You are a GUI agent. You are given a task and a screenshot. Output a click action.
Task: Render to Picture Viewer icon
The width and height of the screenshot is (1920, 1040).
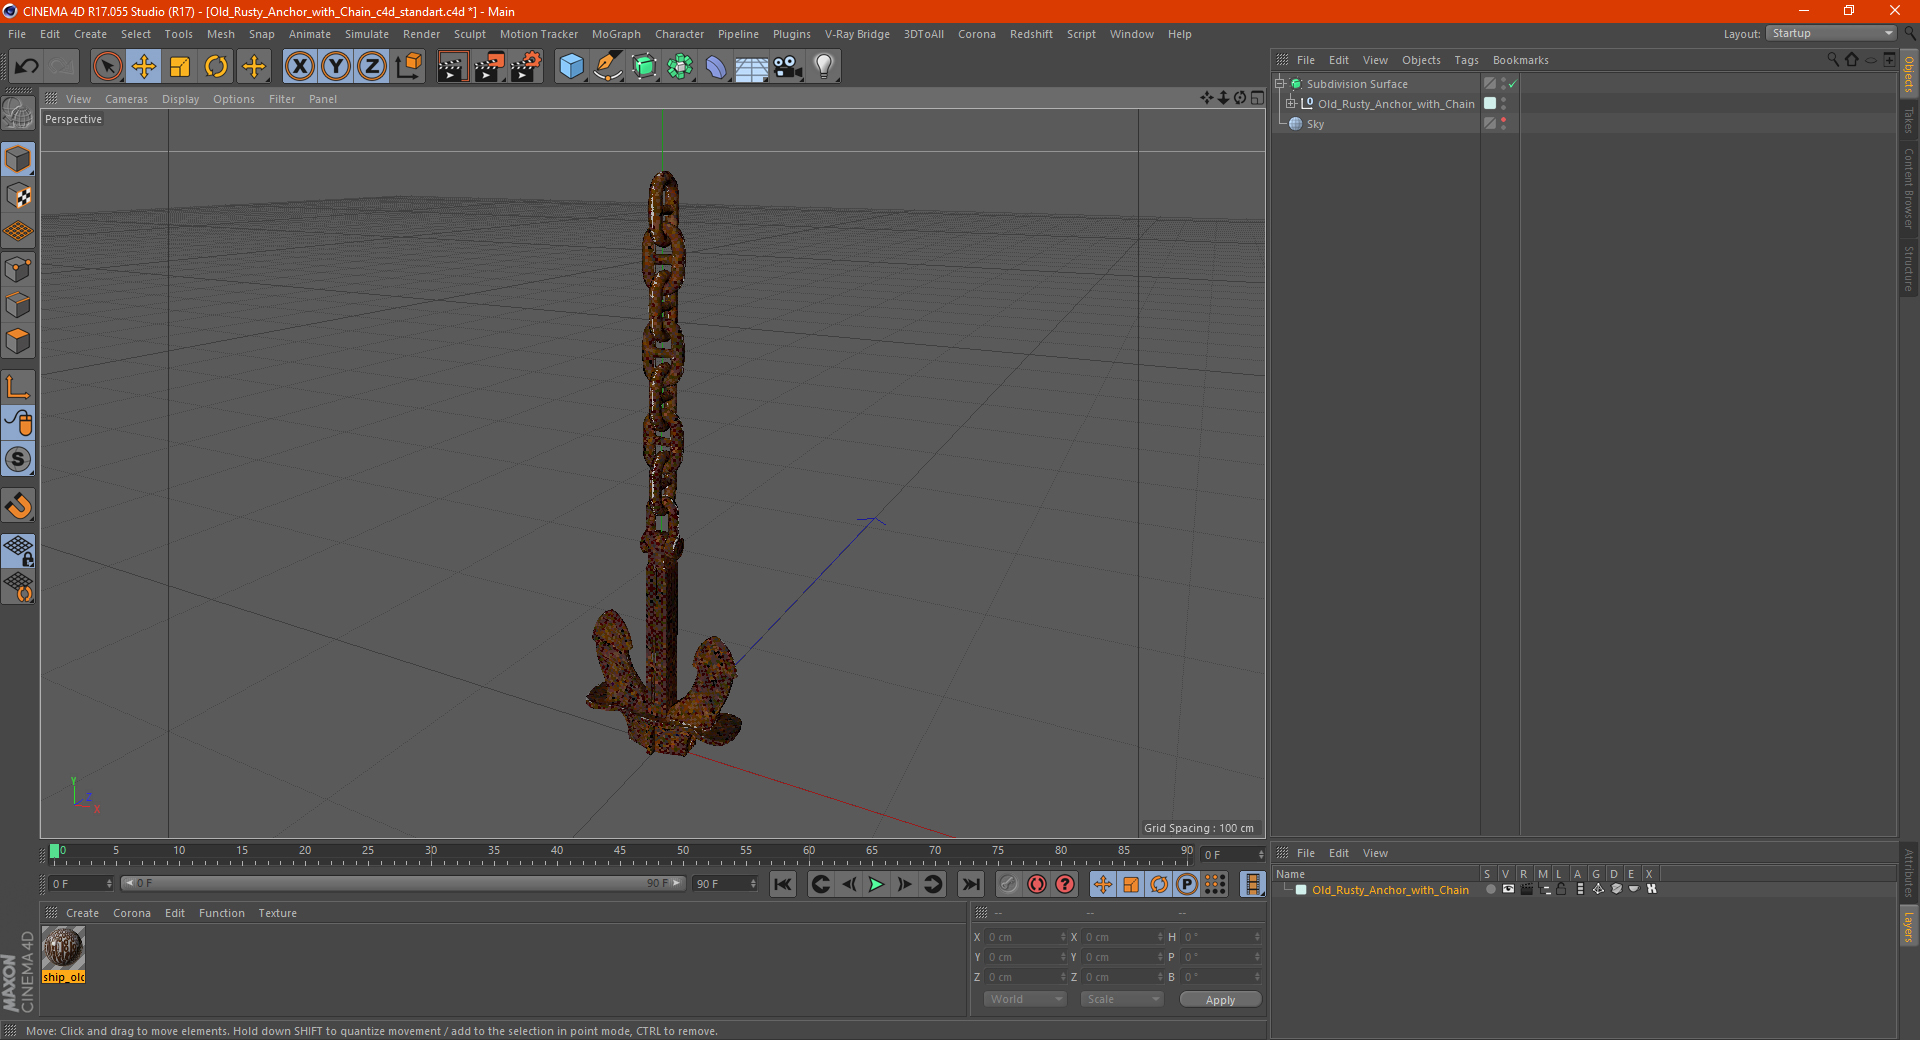click(x=489, y=67)
